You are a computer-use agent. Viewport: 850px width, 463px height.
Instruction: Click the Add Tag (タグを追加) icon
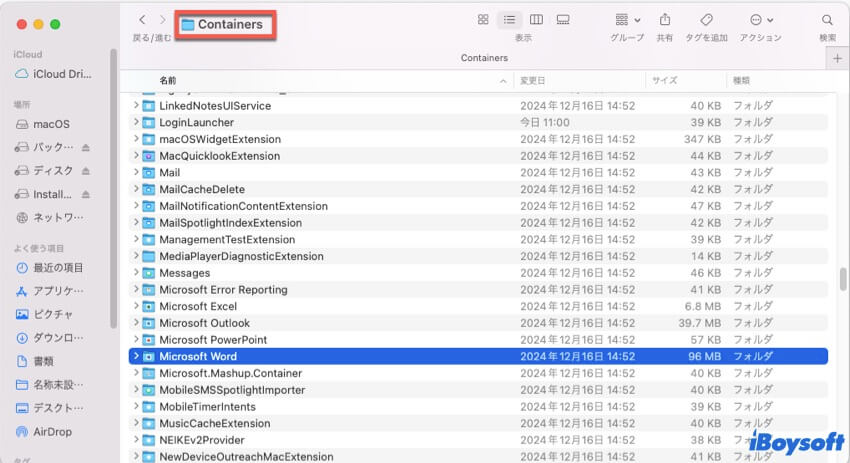(706, 20)
